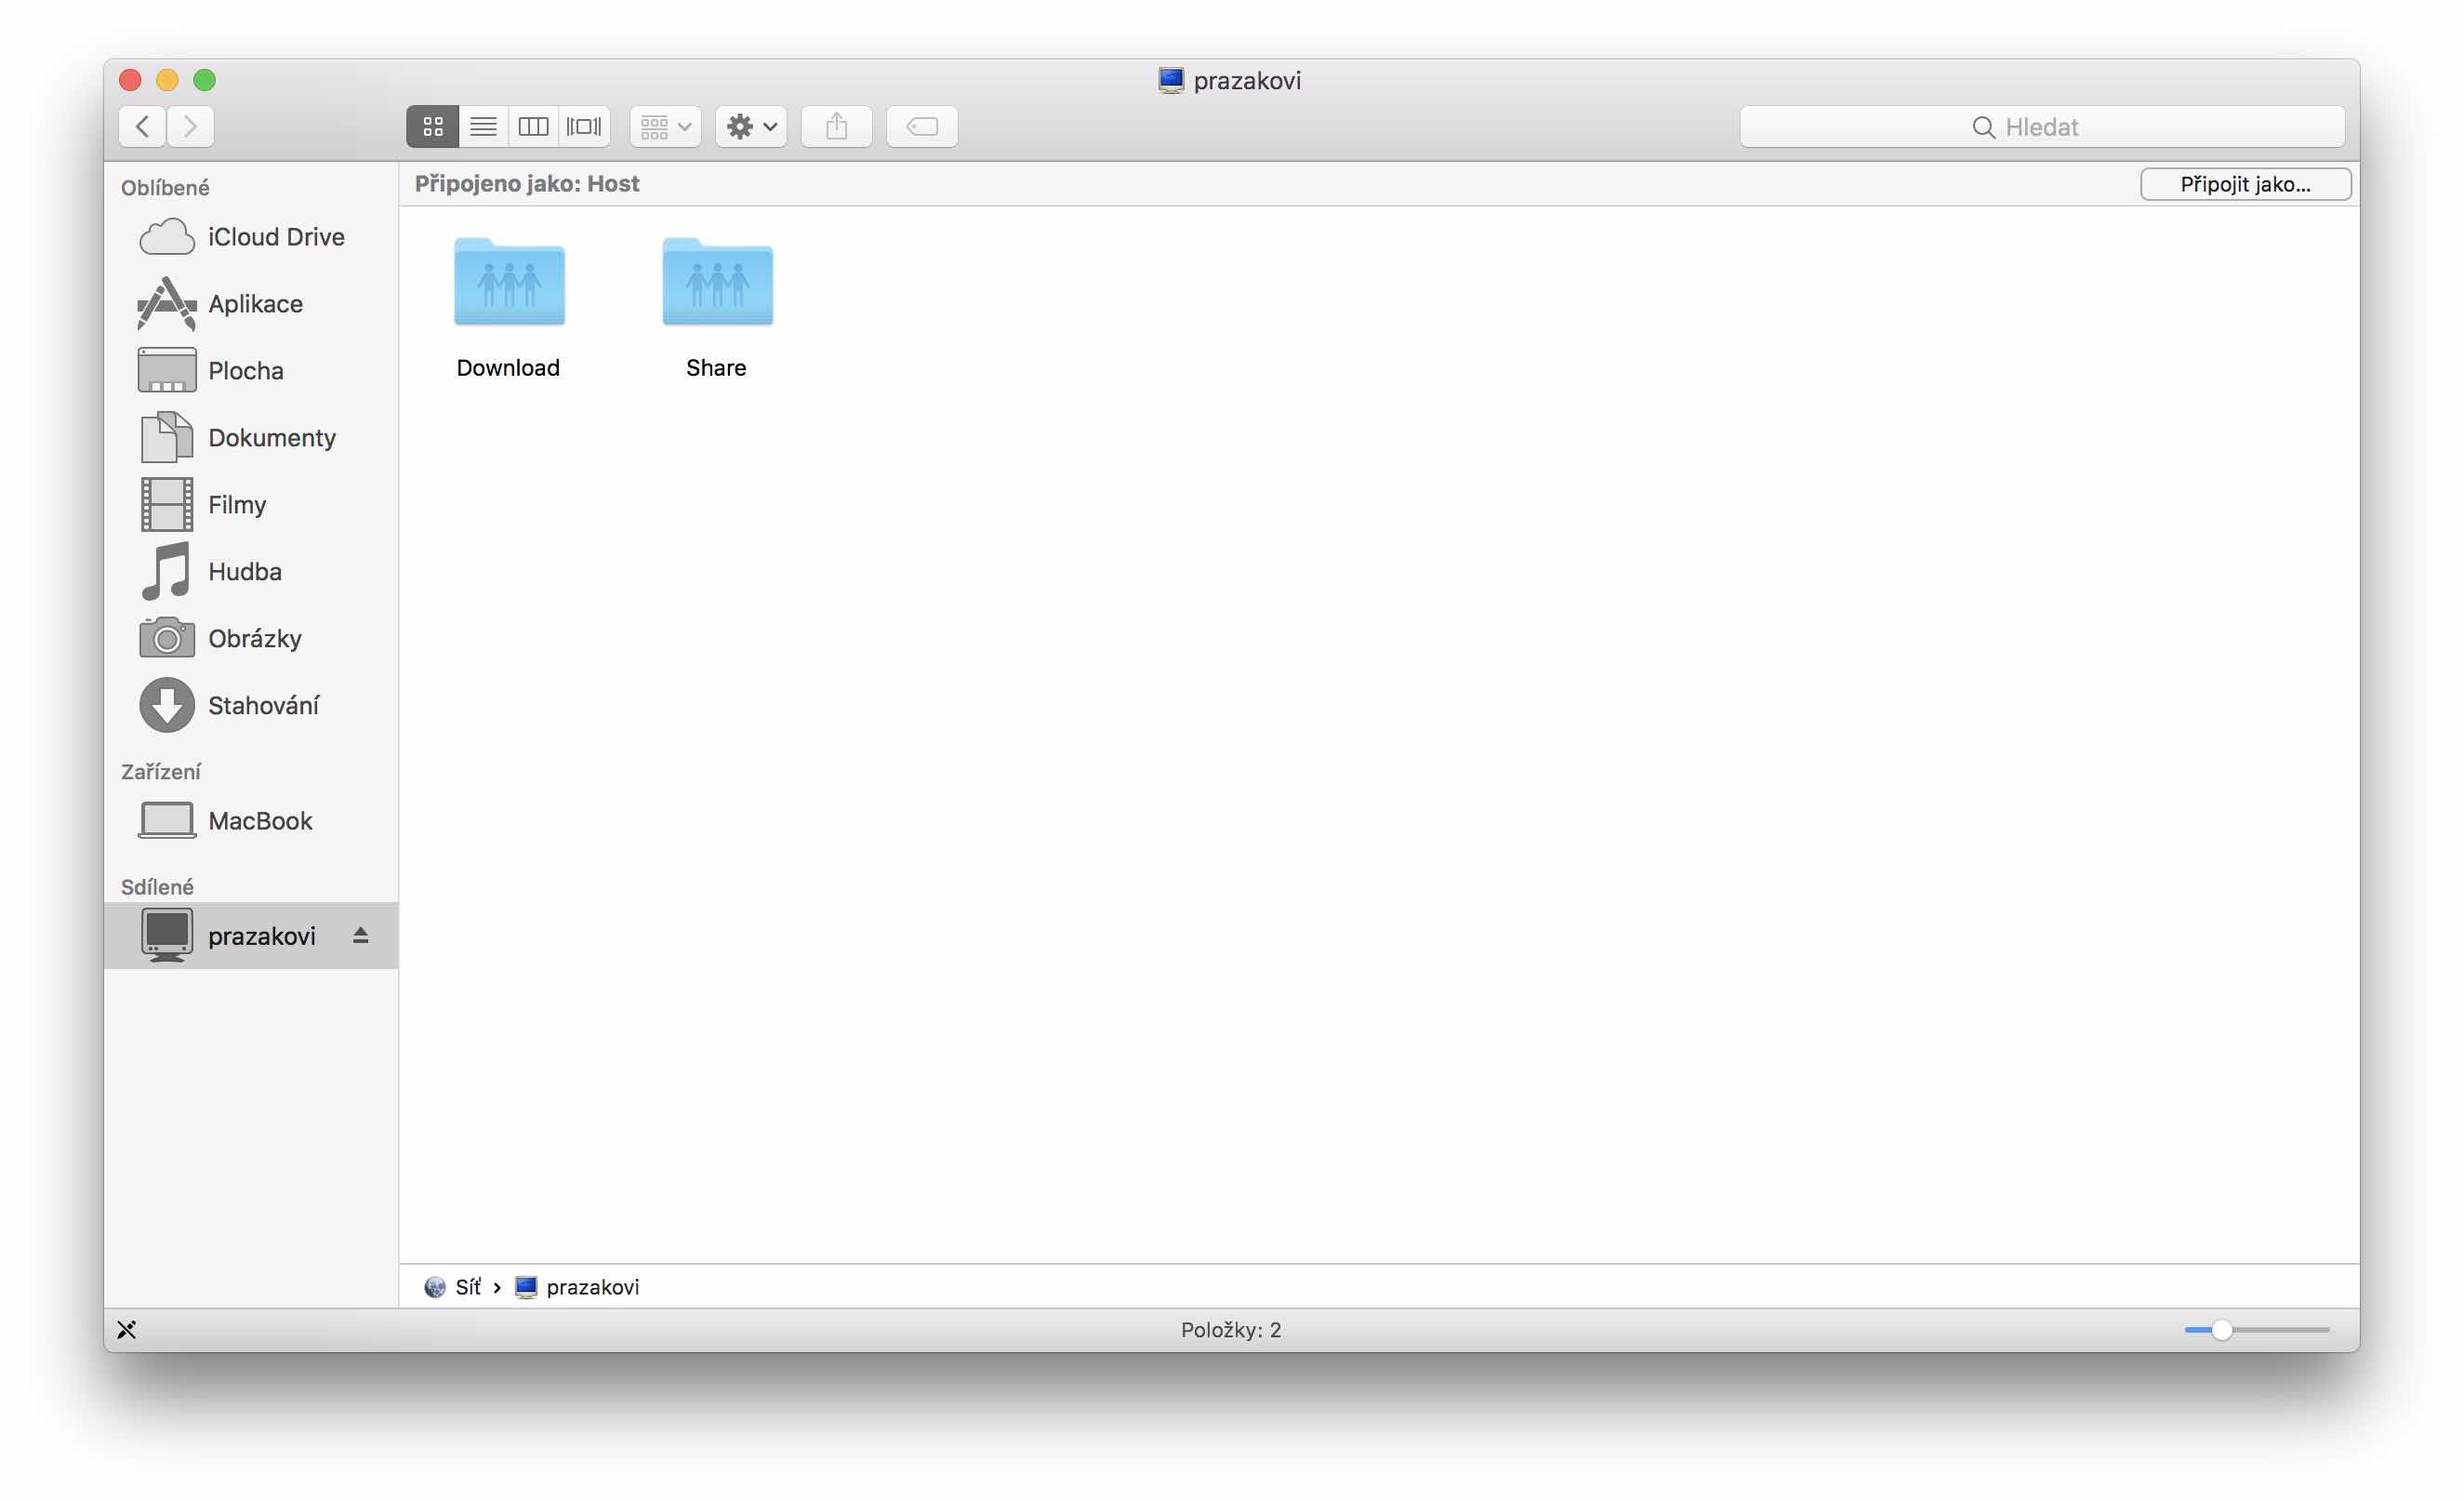This screenshot has width=2464, height=1501.
Task: Click the Hledat search field
Action: (2041, 127)
